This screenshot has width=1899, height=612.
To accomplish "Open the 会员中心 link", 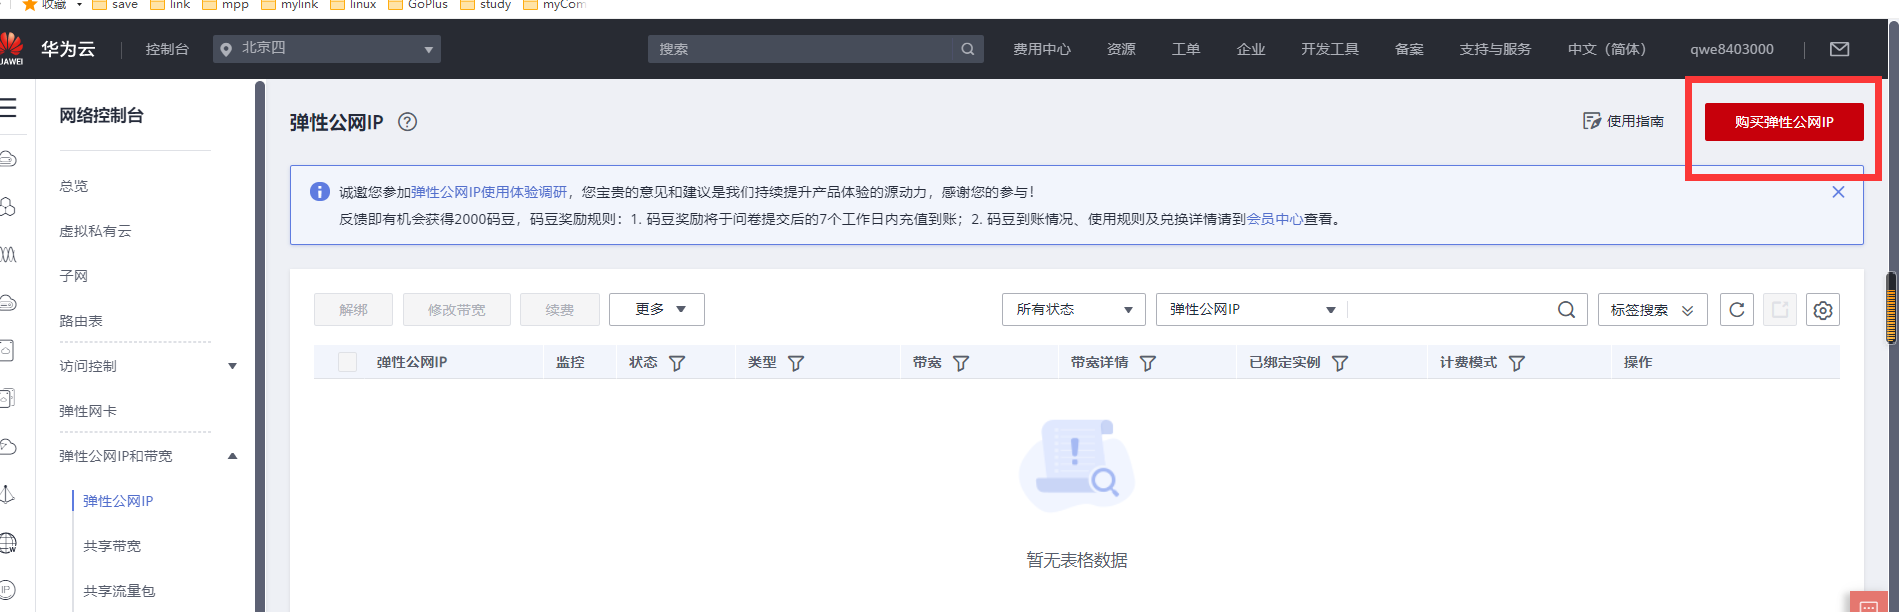I will point(1274,219).
